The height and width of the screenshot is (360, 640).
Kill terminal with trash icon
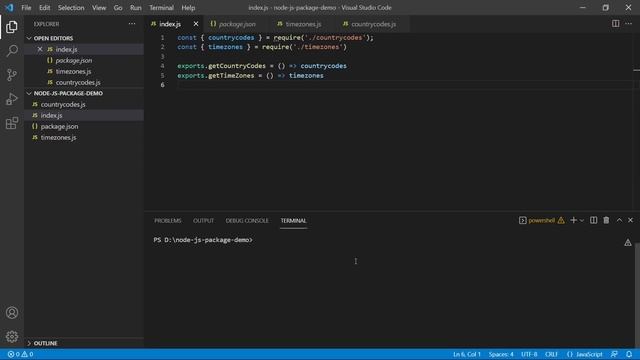point(606,220)
